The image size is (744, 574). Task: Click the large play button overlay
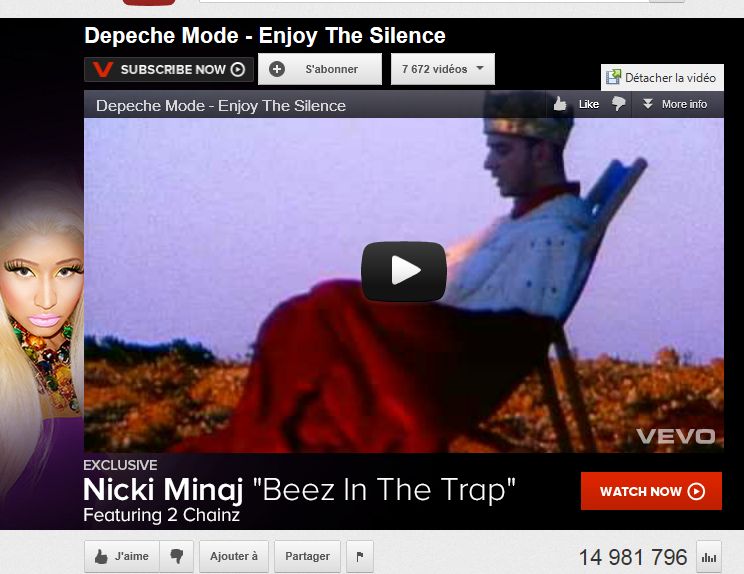404,271
